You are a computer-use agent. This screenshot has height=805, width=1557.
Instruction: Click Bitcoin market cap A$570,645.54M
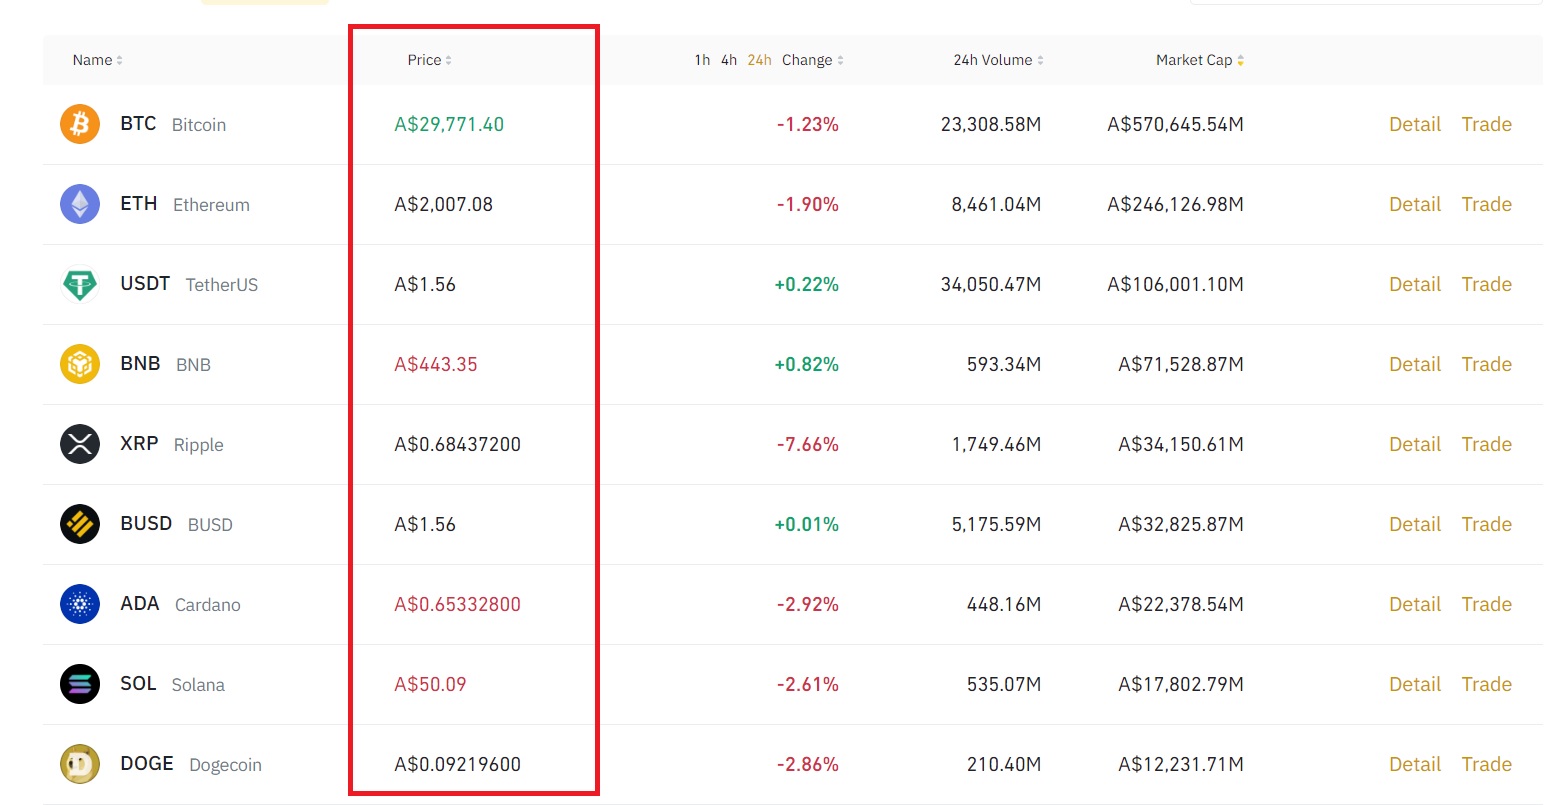(1176, 124)
